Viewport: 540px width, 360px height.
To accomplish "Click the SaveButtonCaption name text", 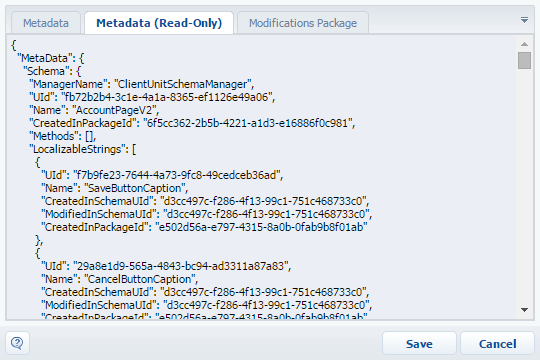I will pos(136,188).
